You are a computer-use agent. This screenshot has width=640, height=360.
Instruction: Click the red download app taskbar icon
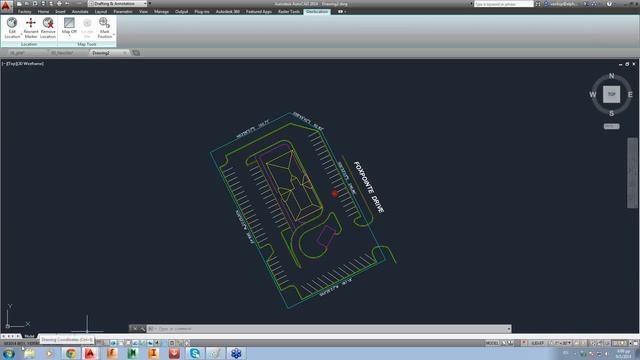pyautogui.click(x=174, y=353)
